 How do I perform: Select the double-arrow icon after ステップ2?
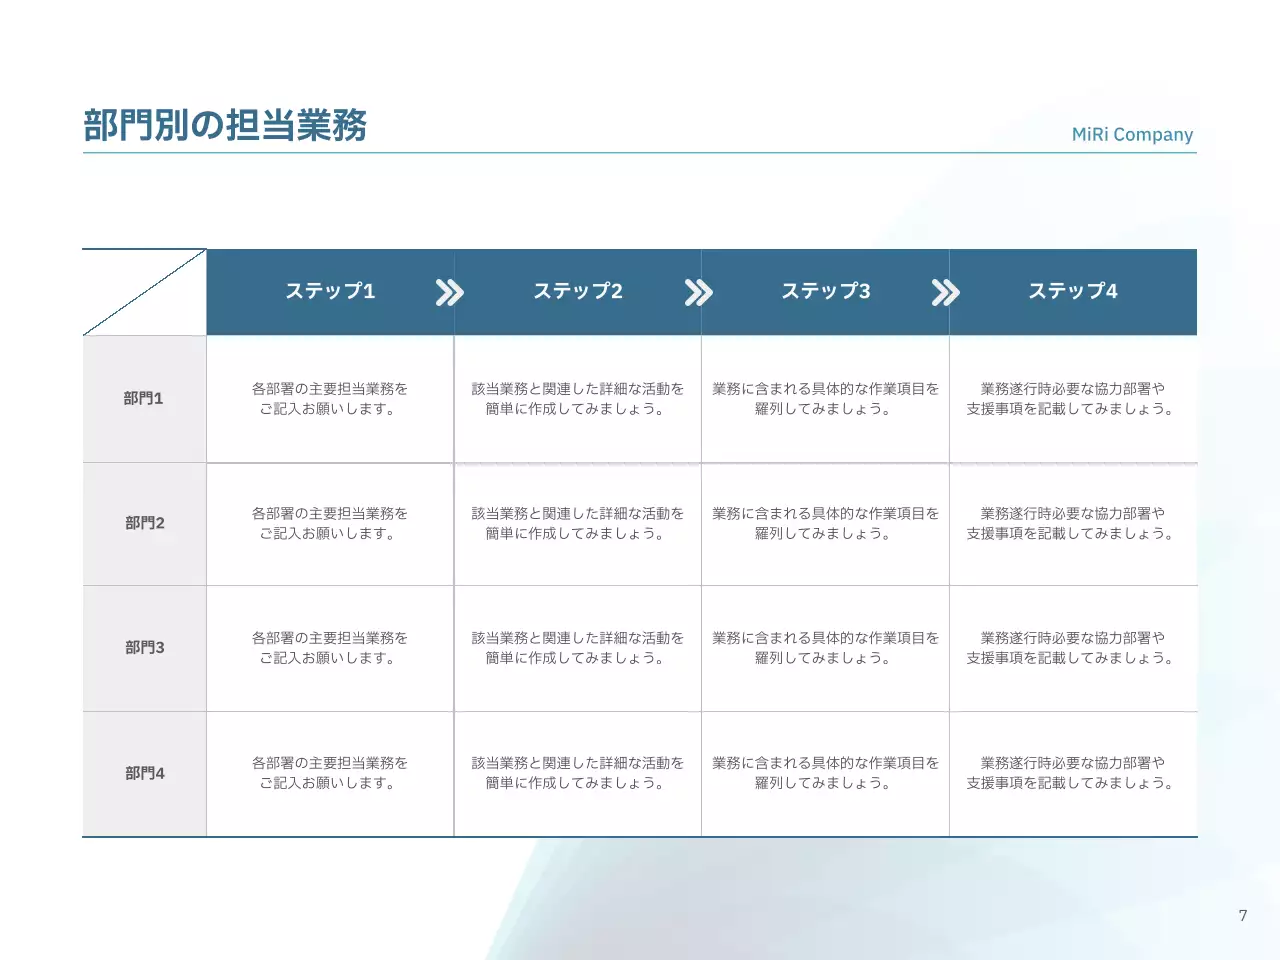tap(700, 291)
